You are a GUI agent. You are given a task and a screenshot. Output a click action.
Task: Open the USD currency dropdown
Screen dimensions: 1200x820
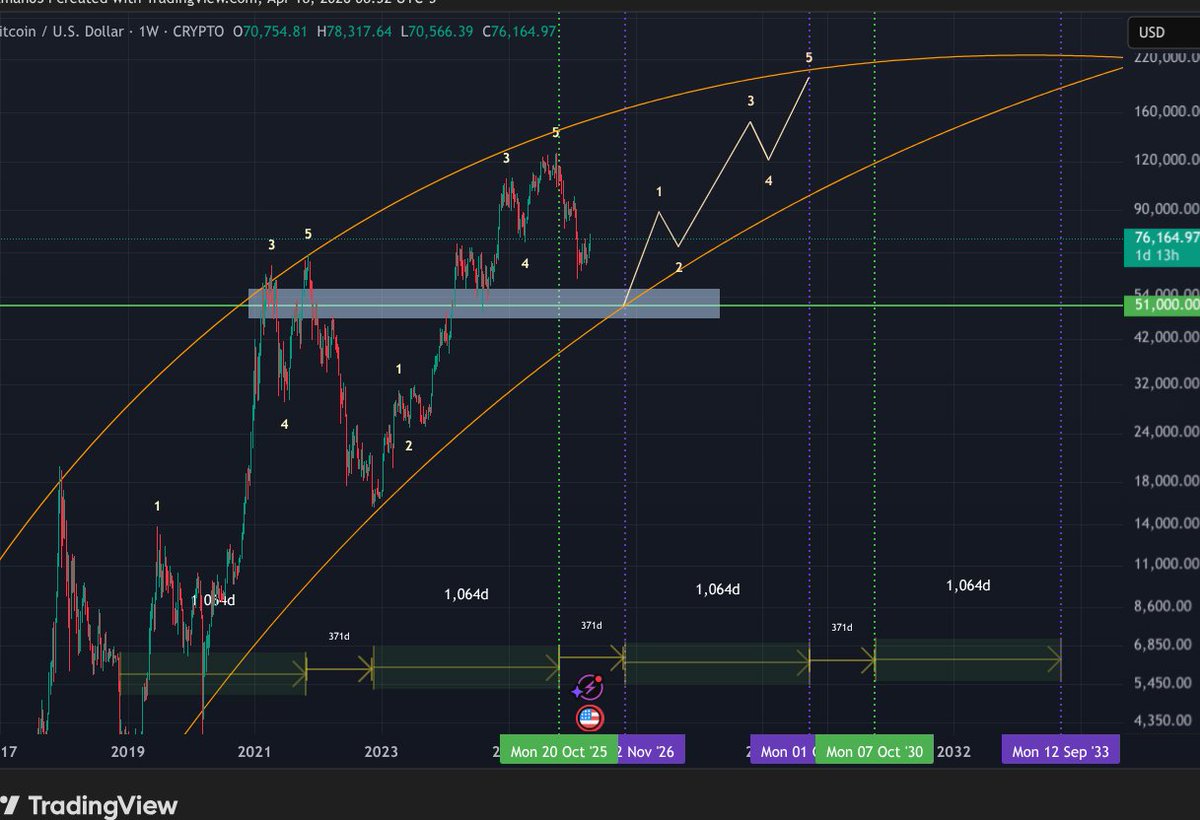click(x=1163, y=32)
